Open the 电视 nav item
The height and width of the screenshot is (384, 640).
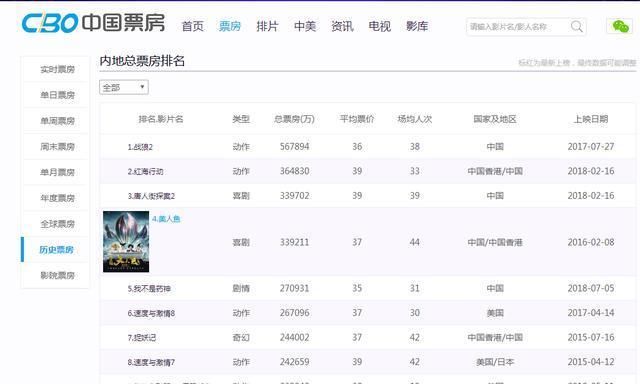coord(380,27)
